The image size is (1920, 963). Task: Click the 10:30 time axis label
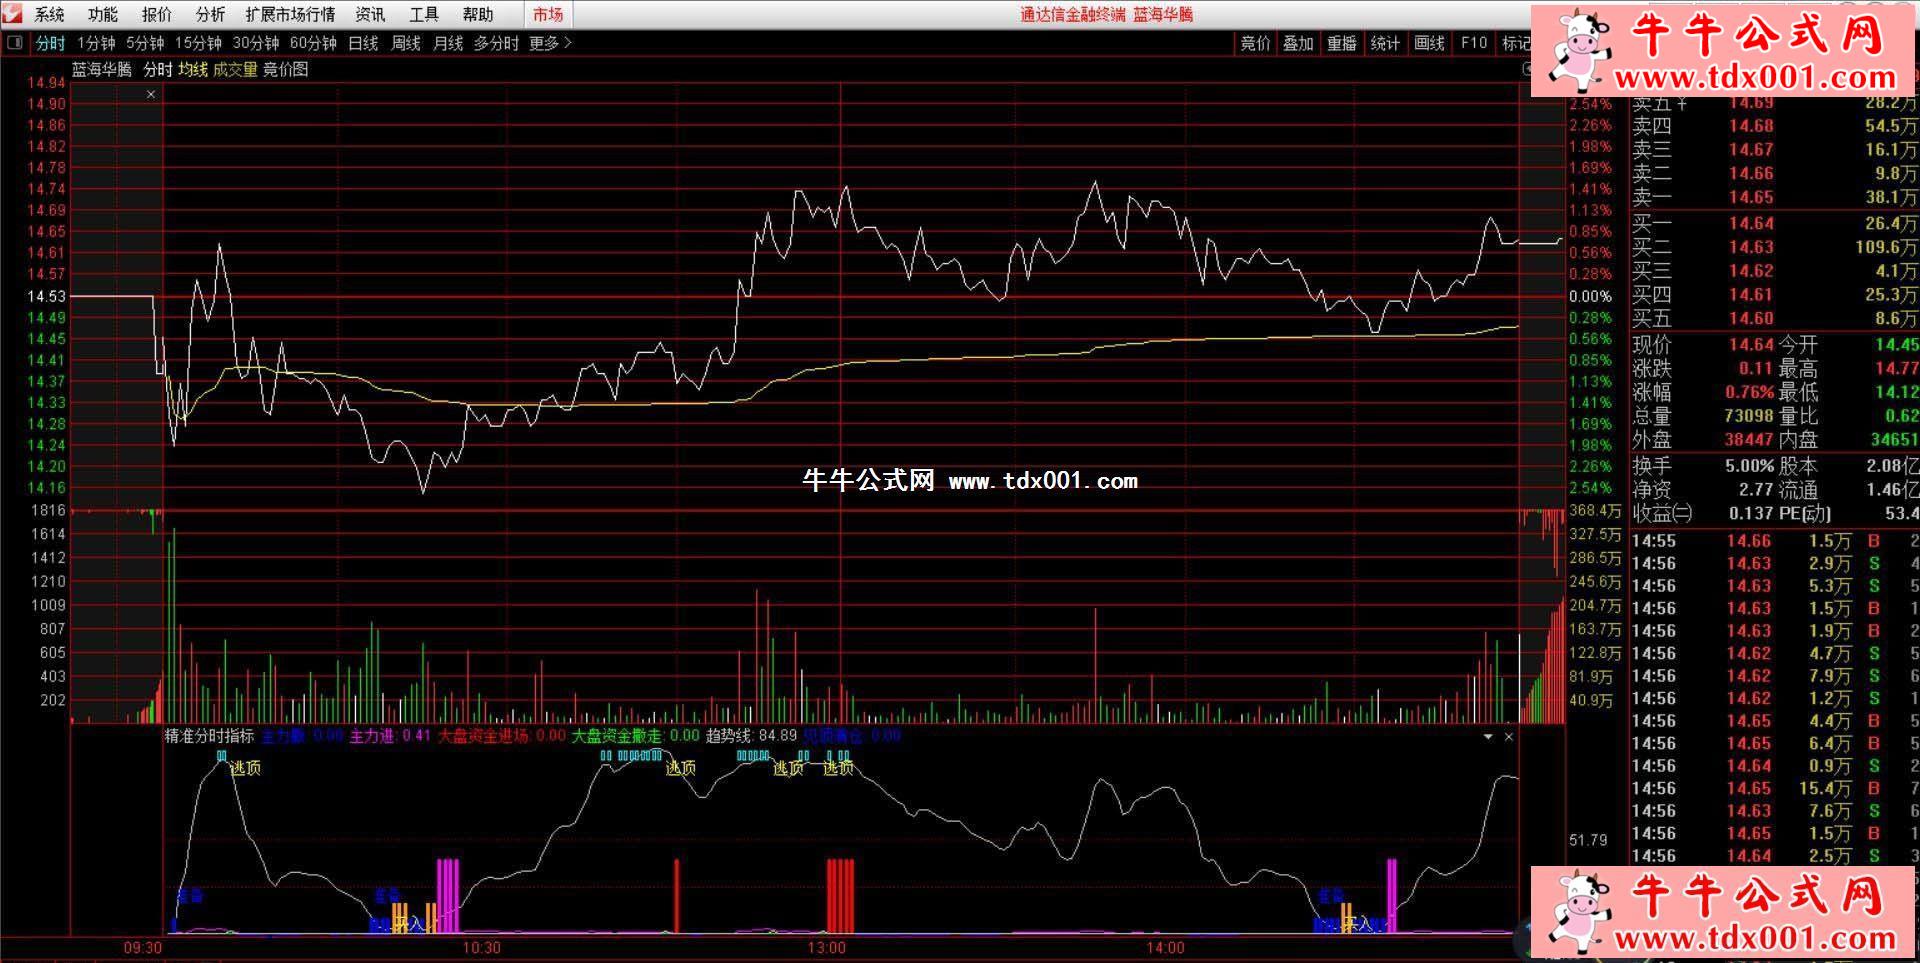coord(481,947)
